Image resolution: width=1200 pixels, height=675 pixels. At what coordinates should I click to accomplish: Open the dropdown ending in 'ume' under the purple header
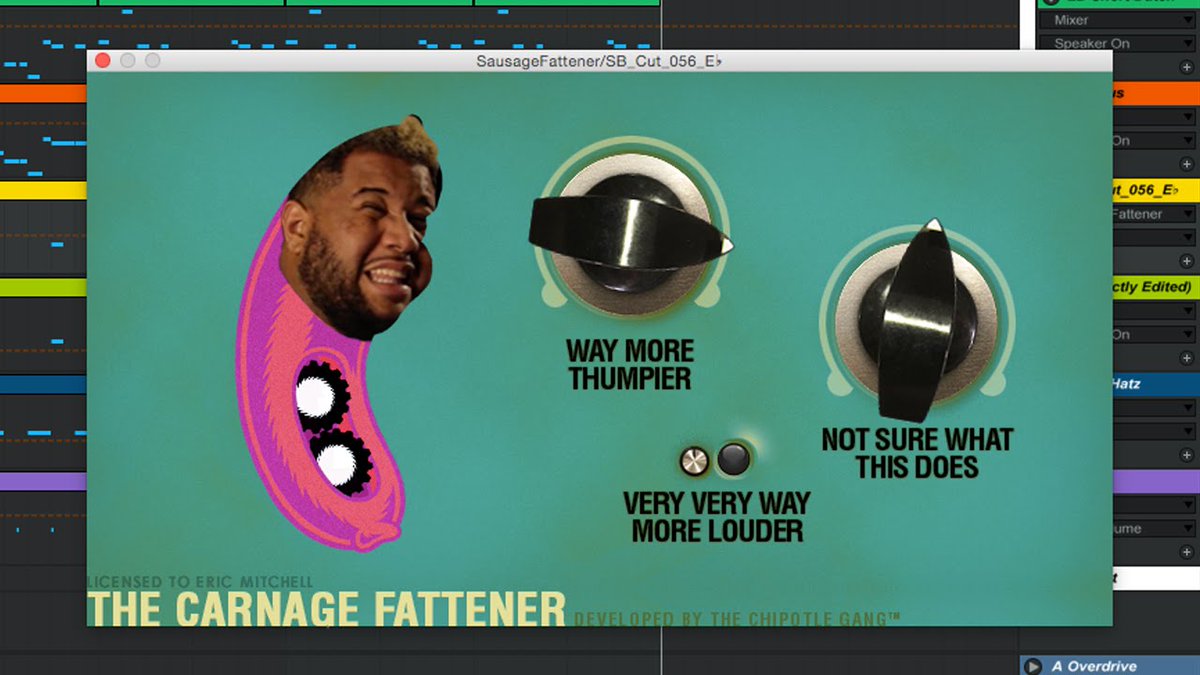point(1155,529)
